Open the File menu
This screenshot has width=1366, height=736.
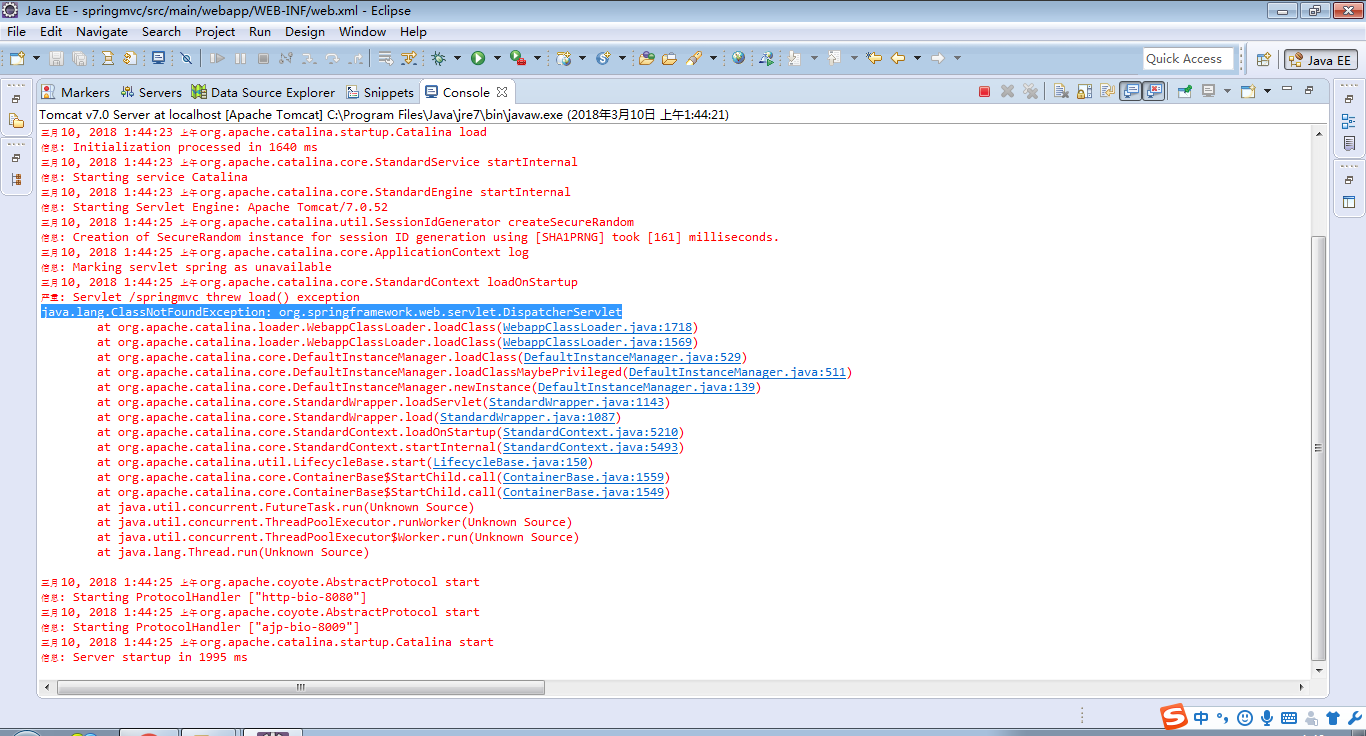[16, 31]
